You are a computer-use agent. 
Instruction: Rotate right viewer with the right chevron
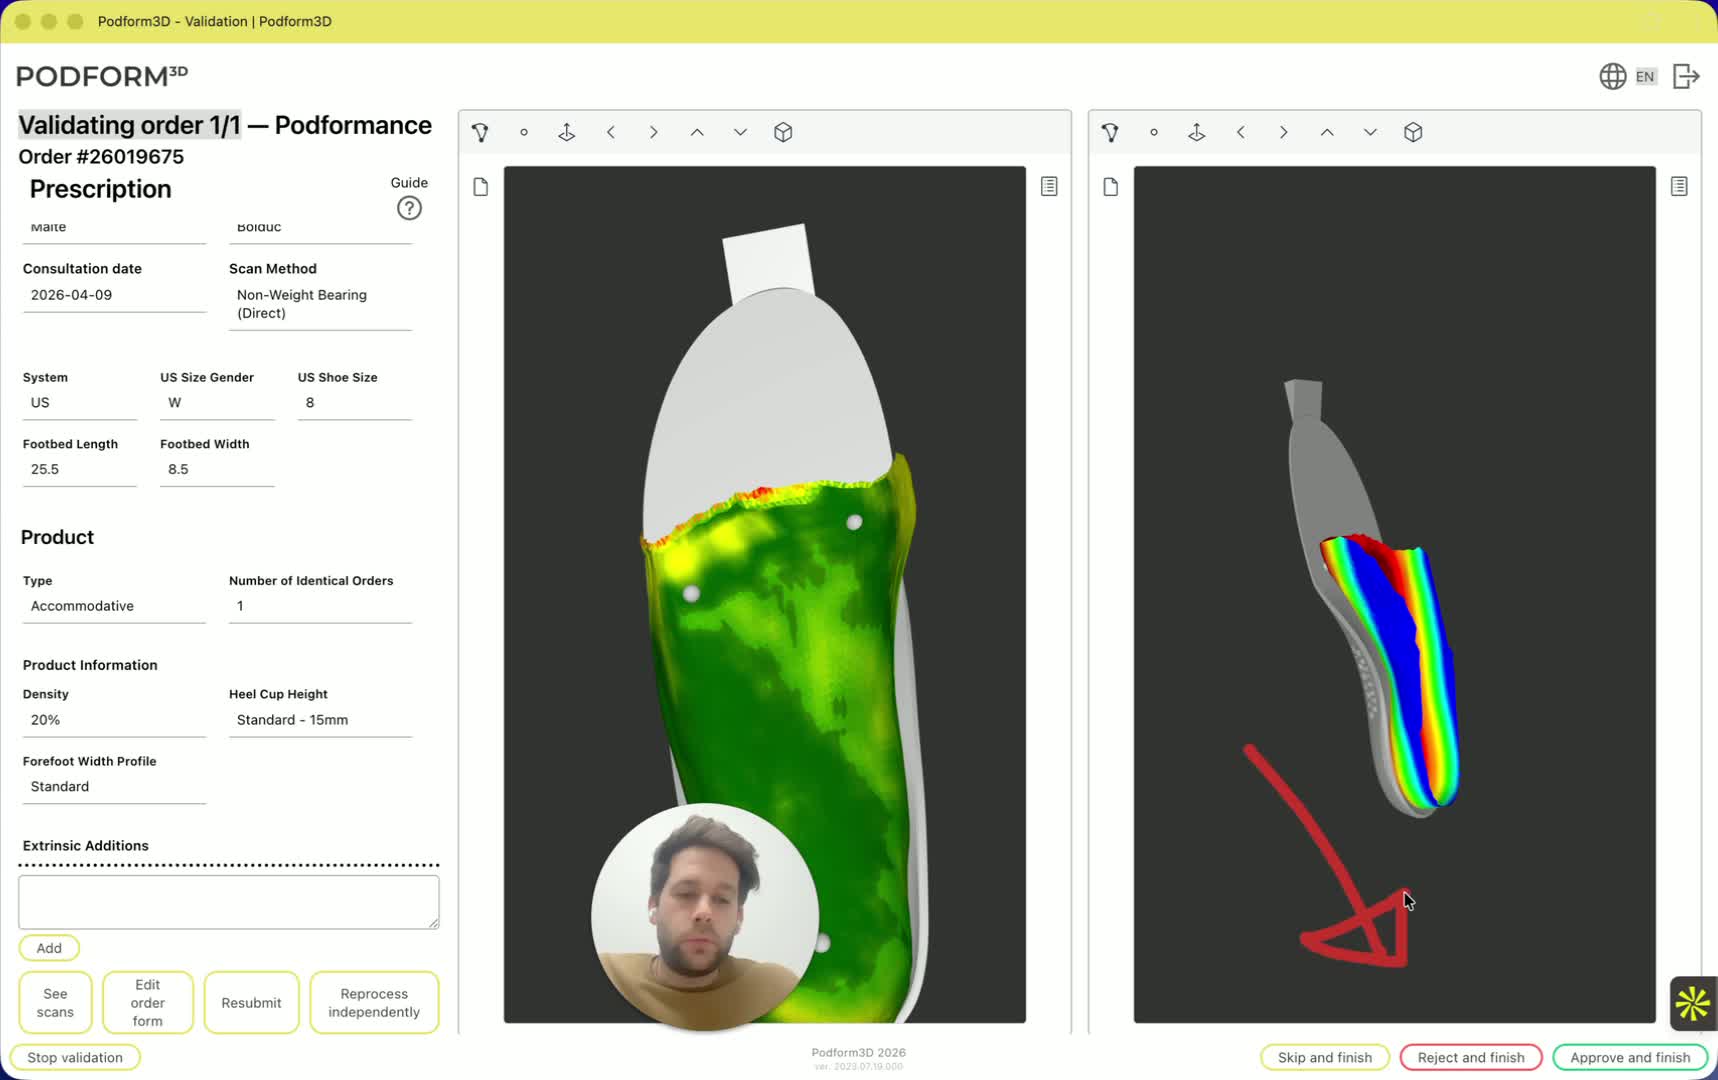(x=1284, y=132)
